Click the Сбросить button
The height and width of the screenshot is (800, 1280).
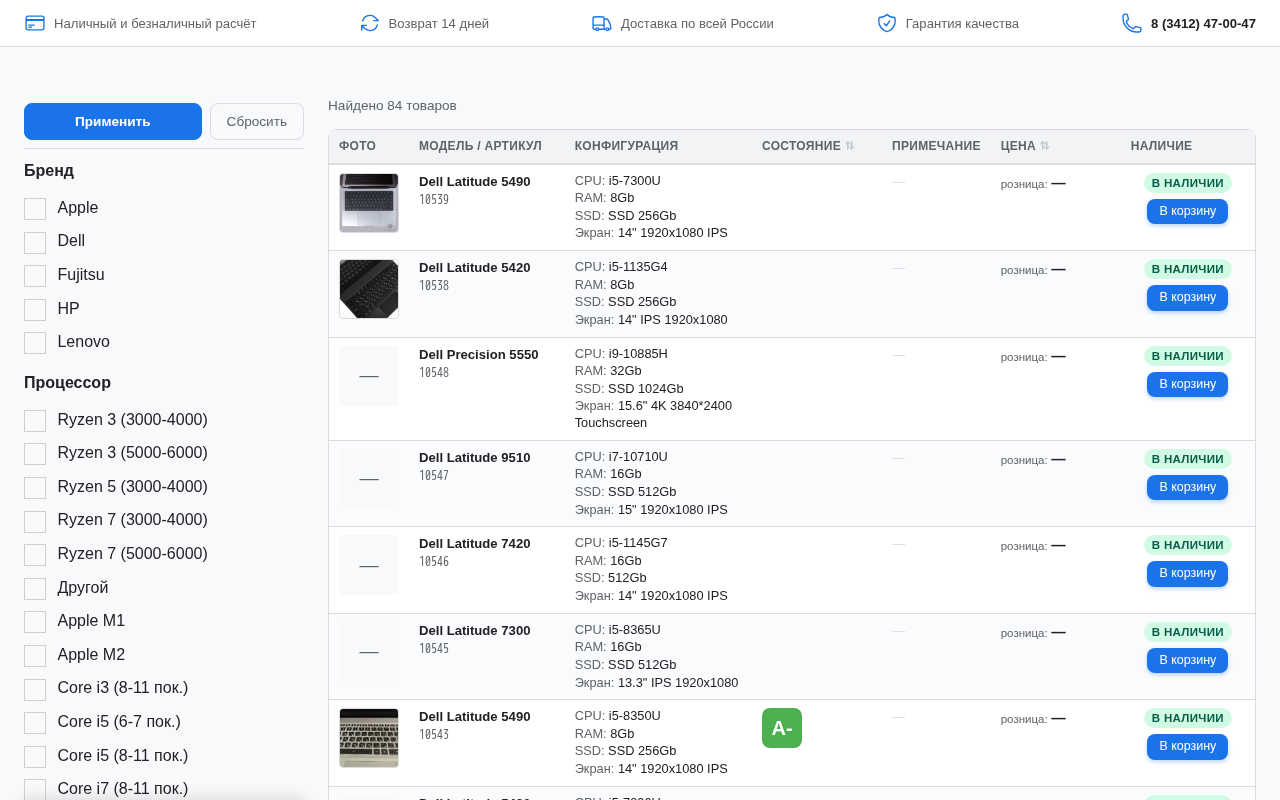pos(257,121)
